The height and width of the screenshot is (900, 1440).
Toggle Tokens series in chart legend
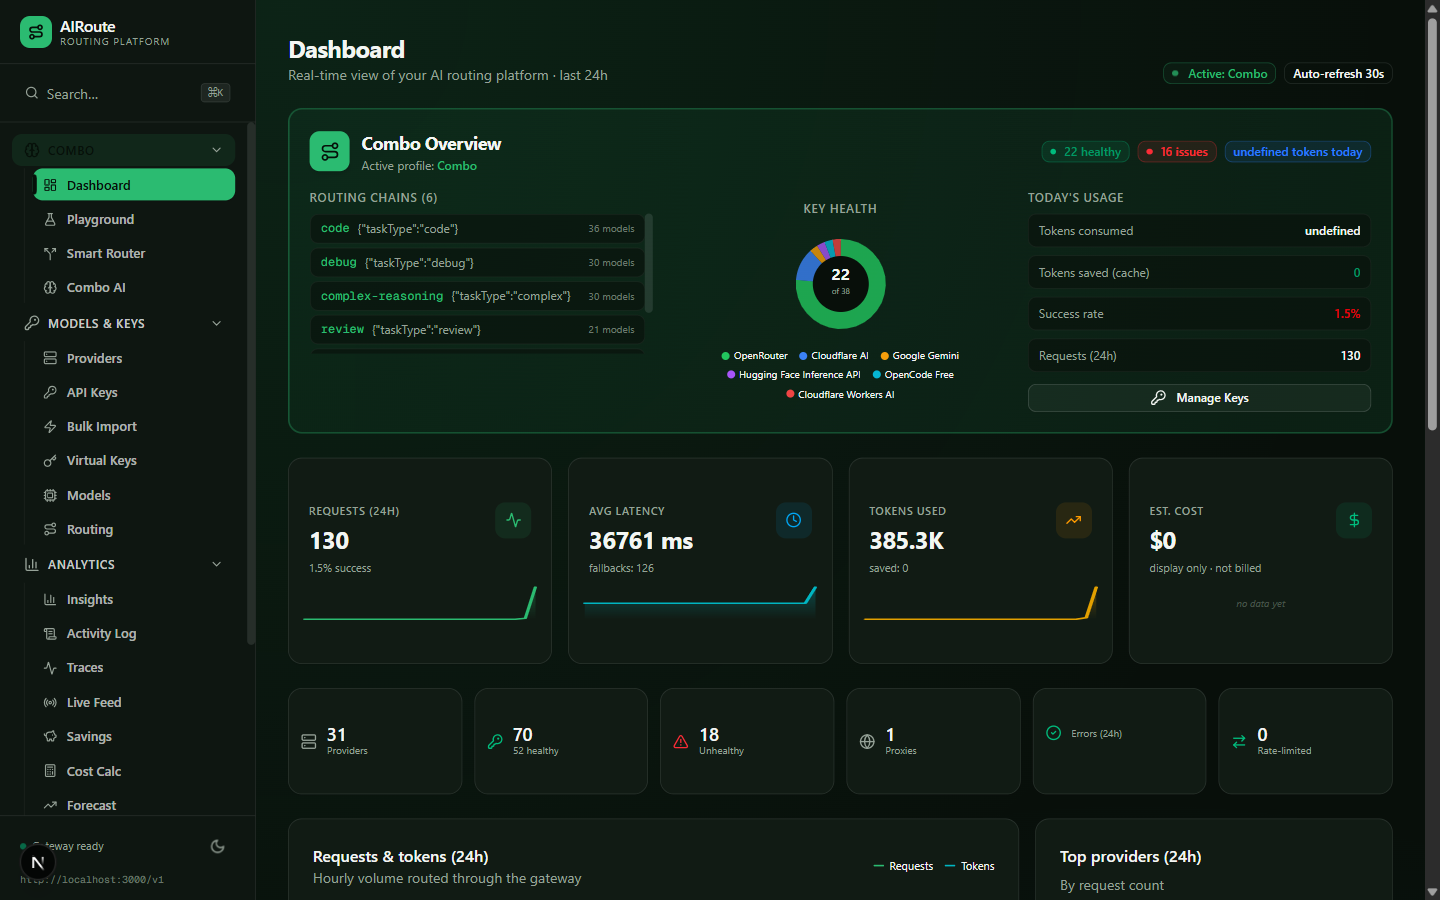(x=969, y=866)
